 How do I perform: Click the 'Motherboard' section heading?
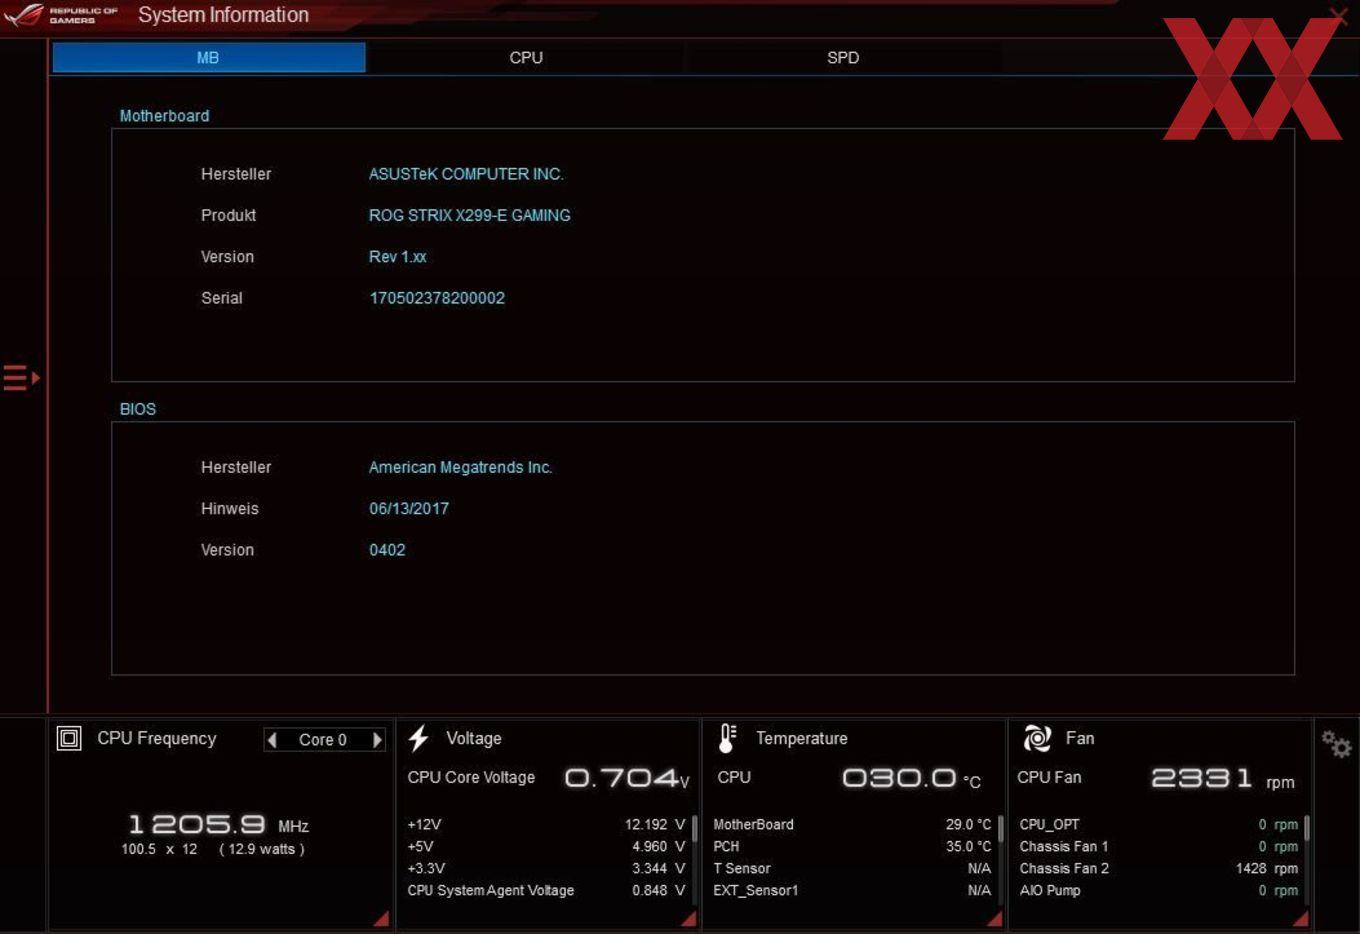[x=165, y=116]
